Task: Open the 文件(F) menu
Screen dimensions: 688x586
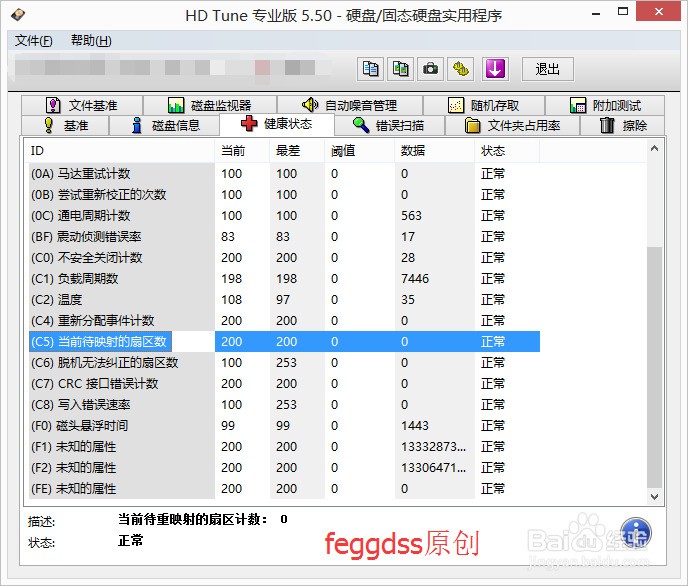Action: pyautogui.click(x=34, y=41)
